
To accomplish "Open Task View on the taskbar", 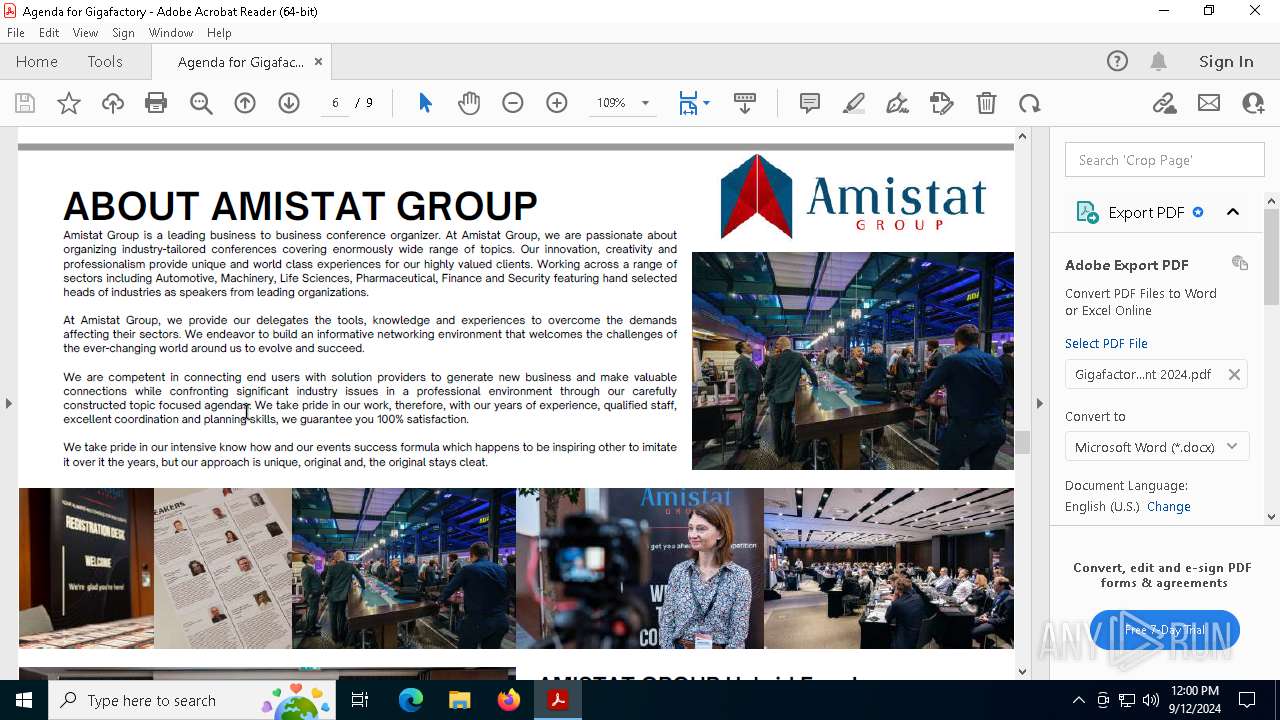I will click(x=360, y=700).
